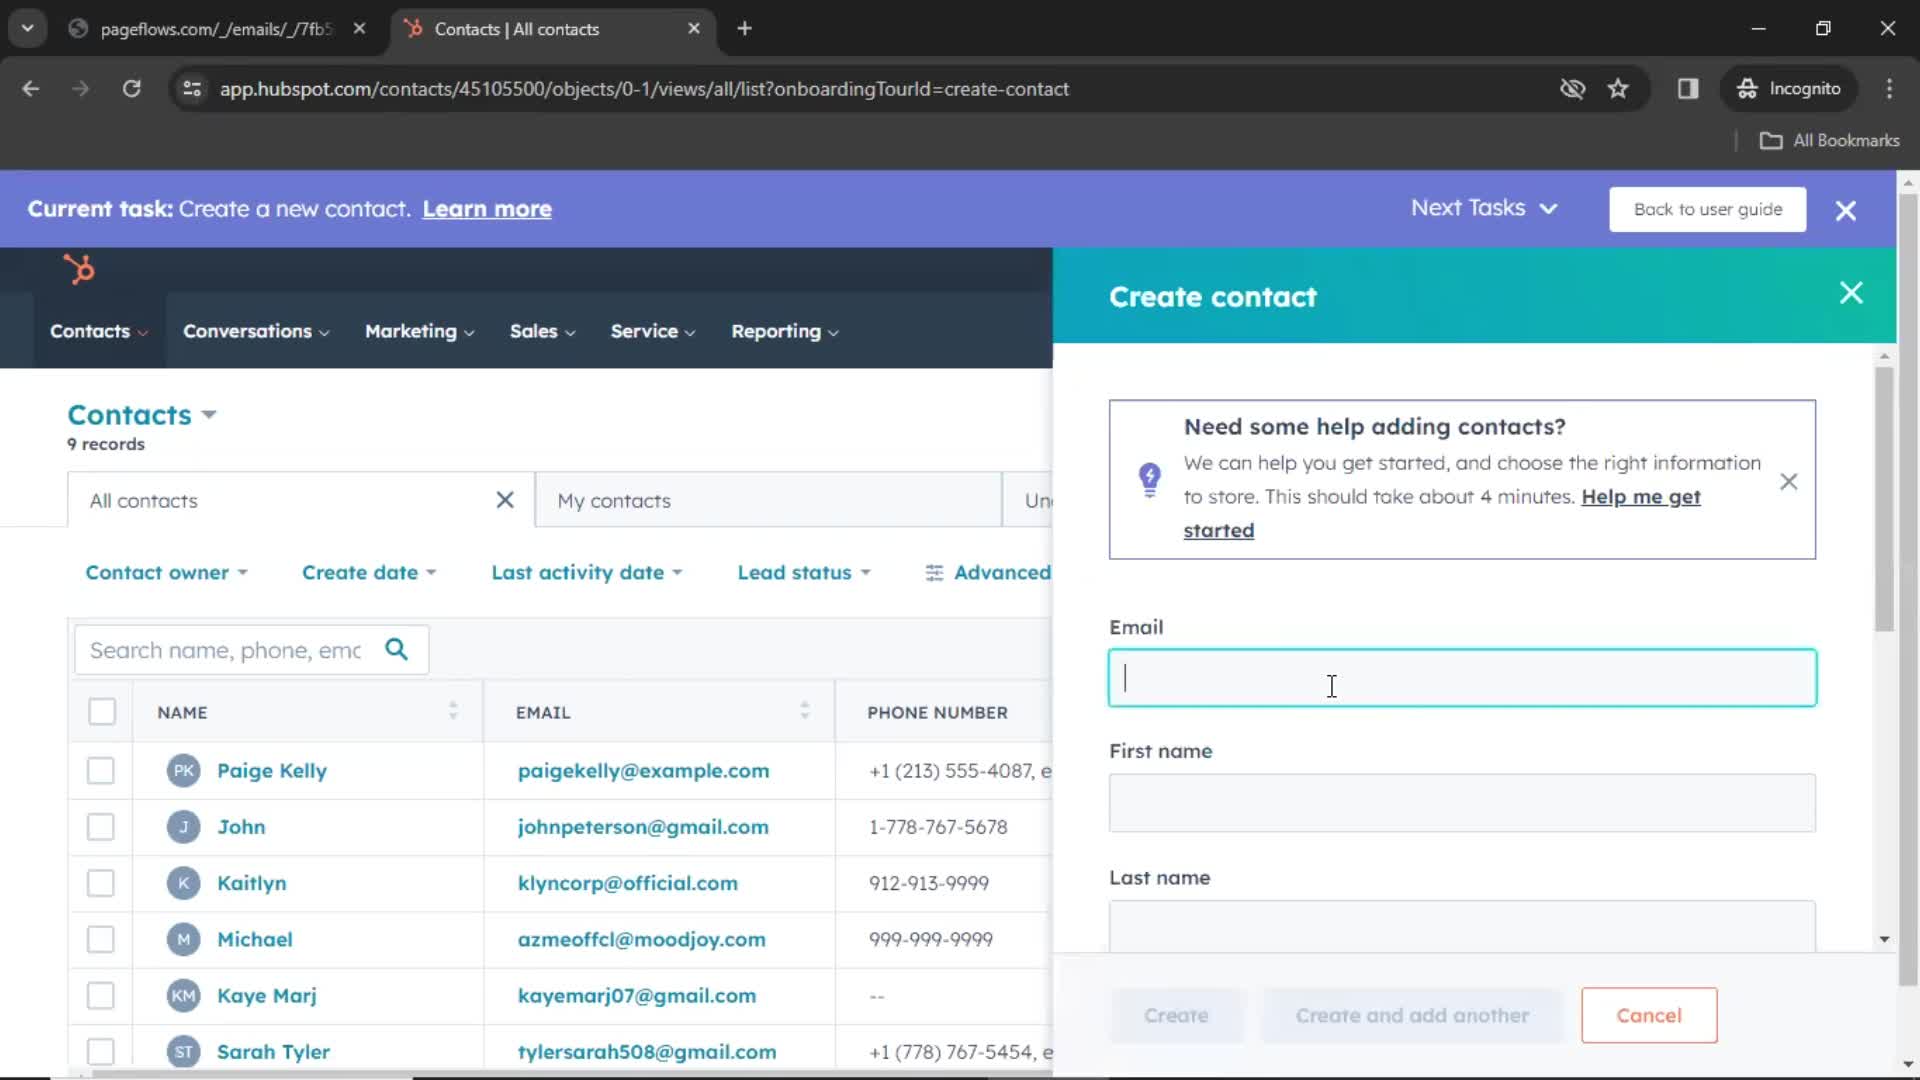Click Cancel button in Create contact

1649,1015
